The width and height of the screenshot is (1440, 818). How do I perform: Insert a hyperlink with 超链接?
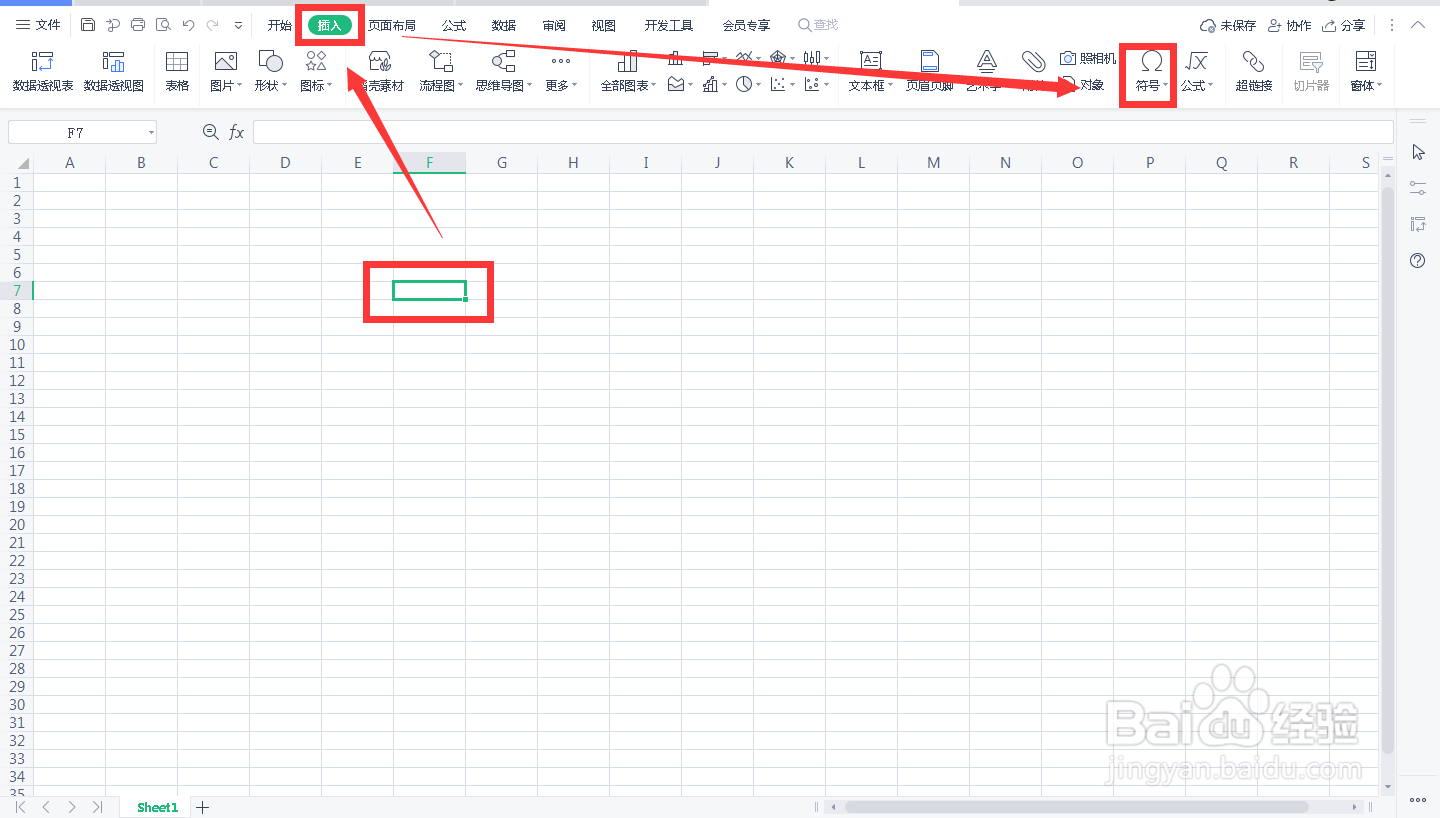1253,71
